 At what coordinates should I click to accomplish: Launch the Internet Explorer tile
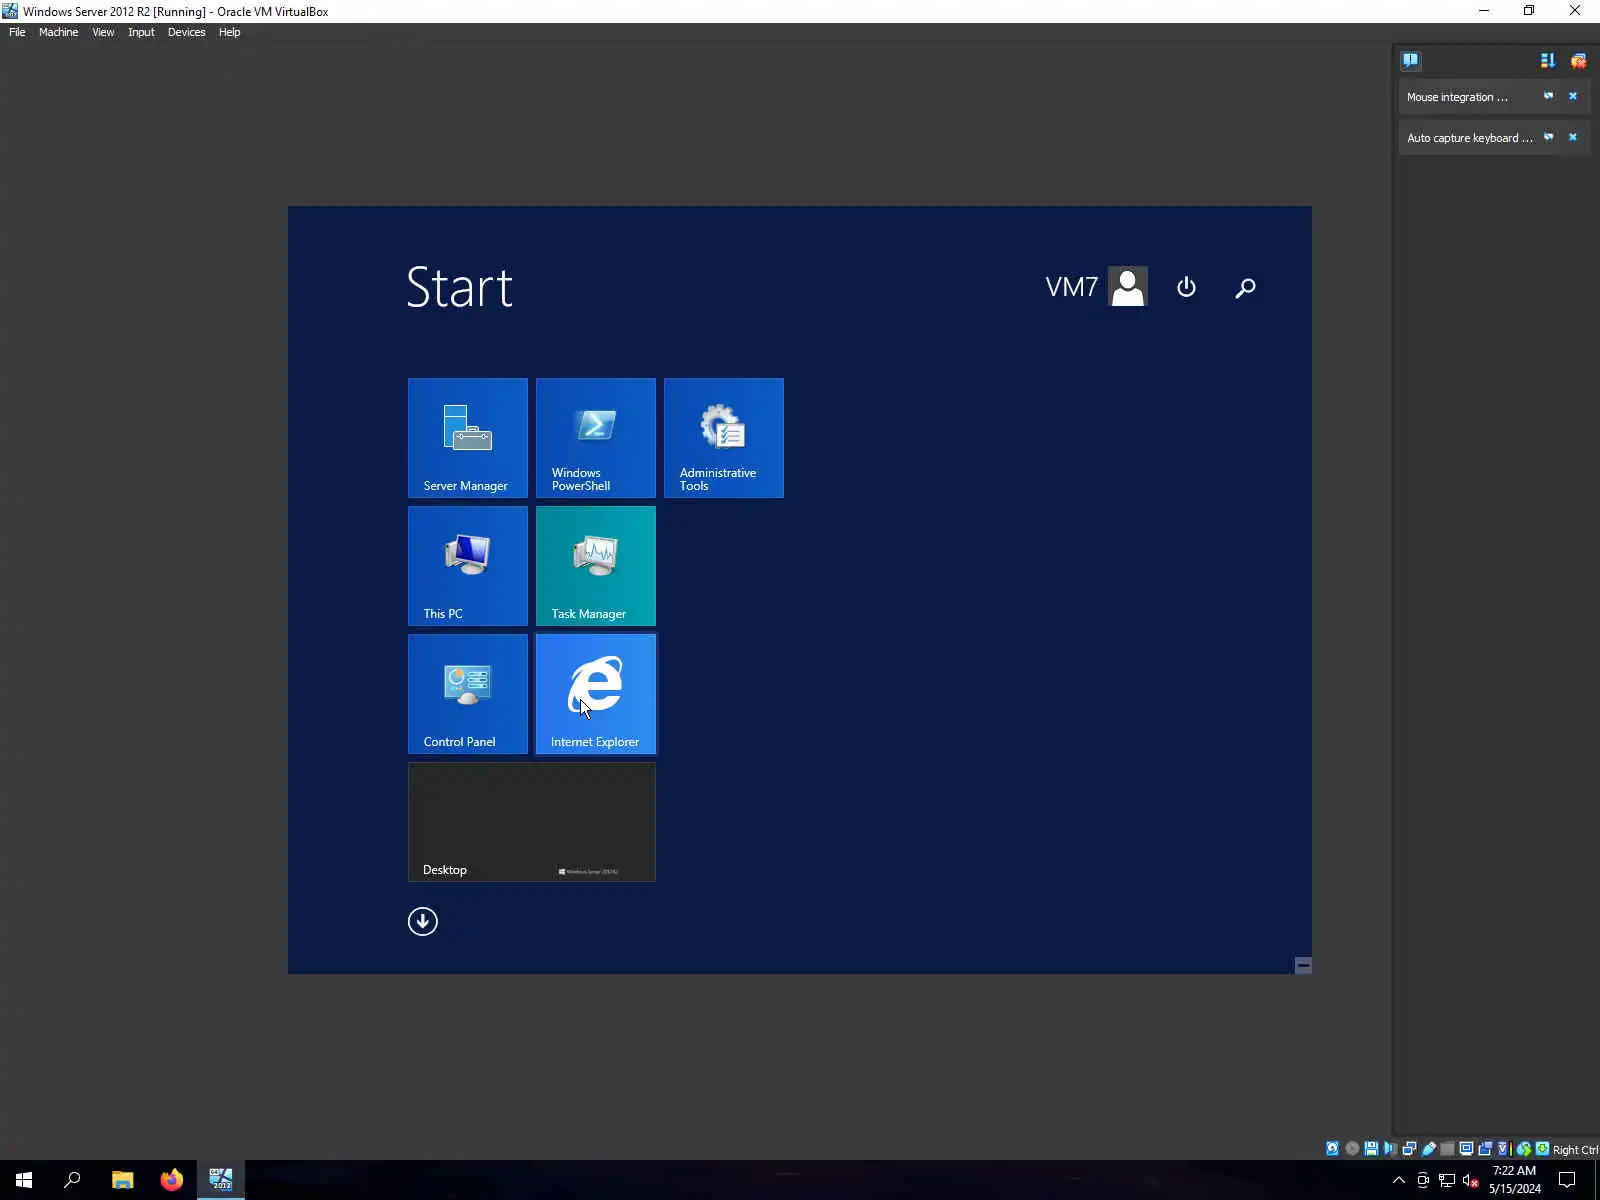click(x=596, y=694)
